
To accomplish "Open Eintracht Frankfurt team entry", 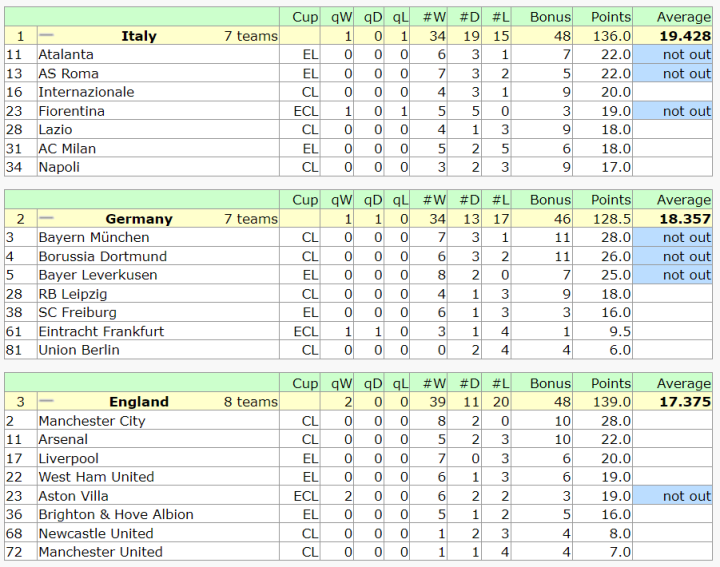I will tap(101, 331).
